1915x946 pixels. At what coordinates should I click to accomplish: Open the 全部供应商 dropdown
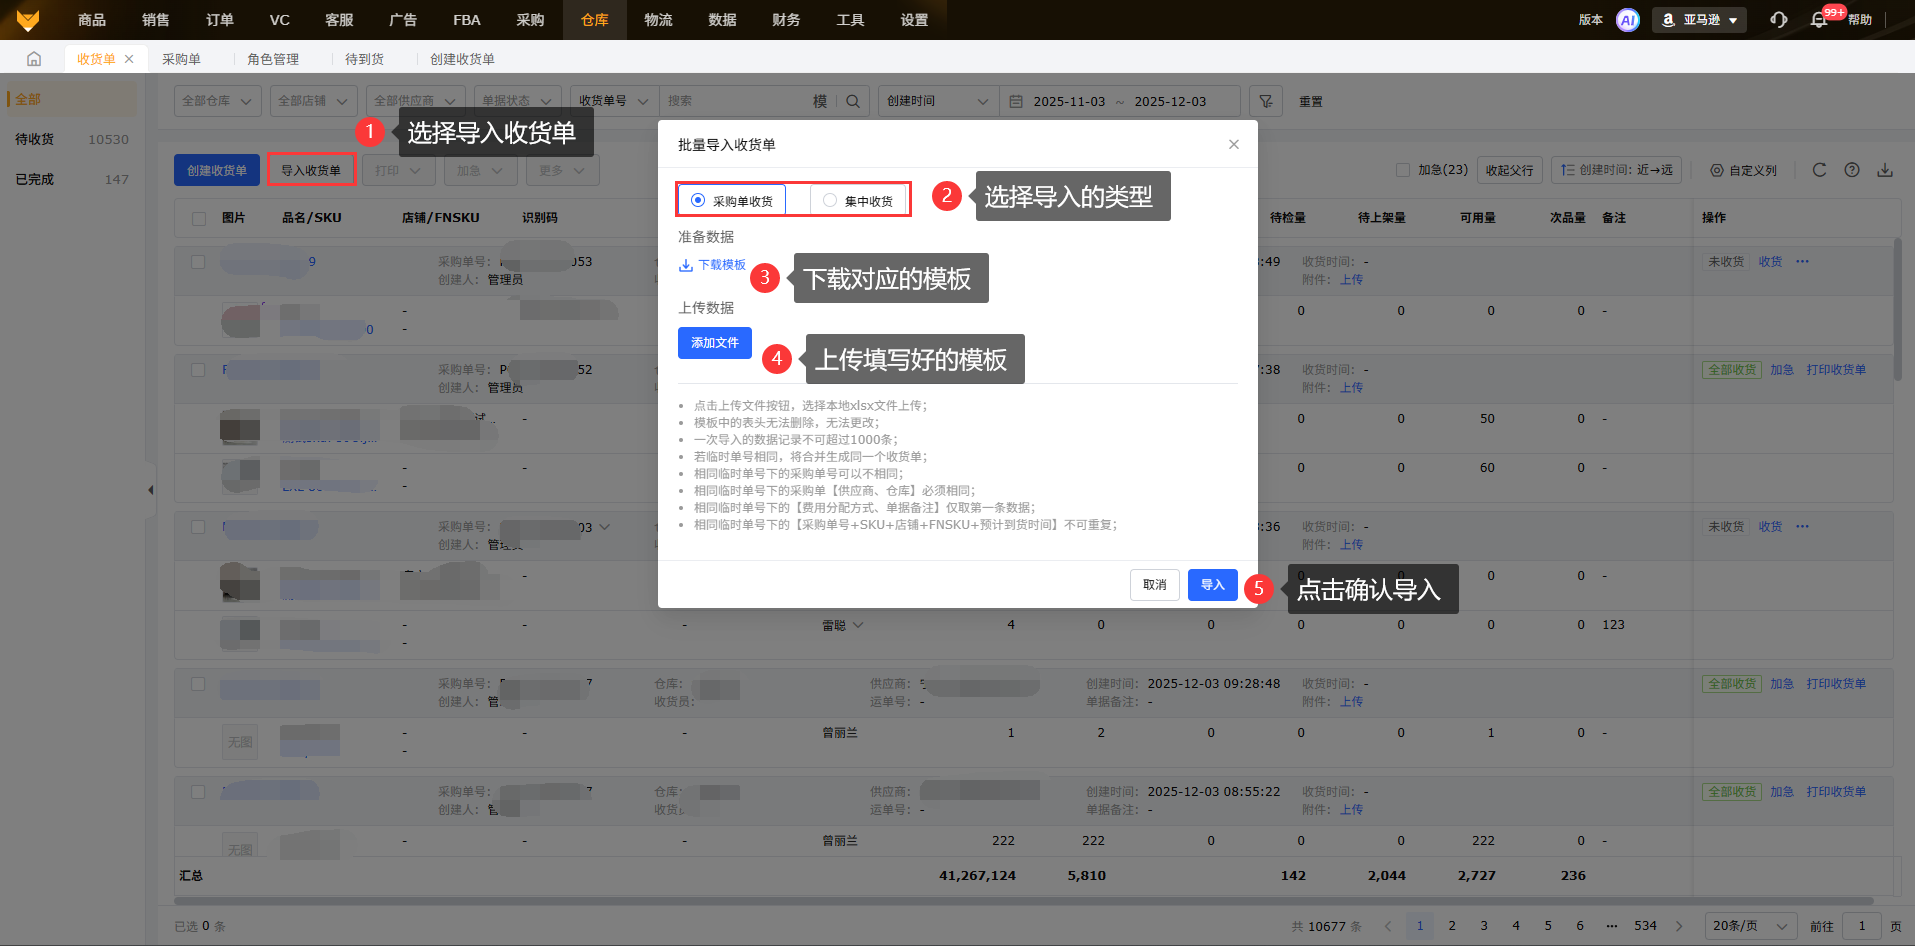coord(415,101)
